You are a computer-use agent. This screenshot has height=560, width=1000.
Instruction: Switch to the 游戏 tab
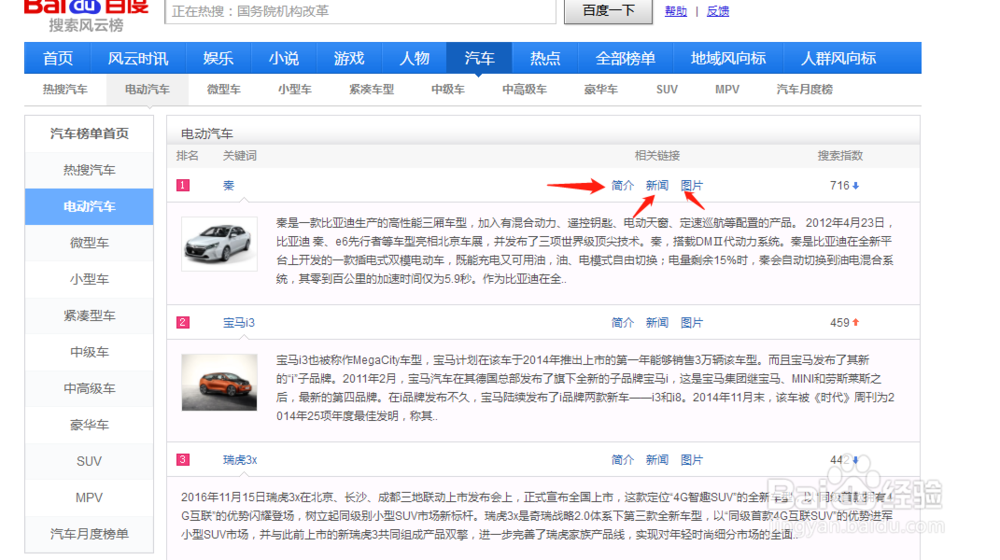(x=349, y=58)
